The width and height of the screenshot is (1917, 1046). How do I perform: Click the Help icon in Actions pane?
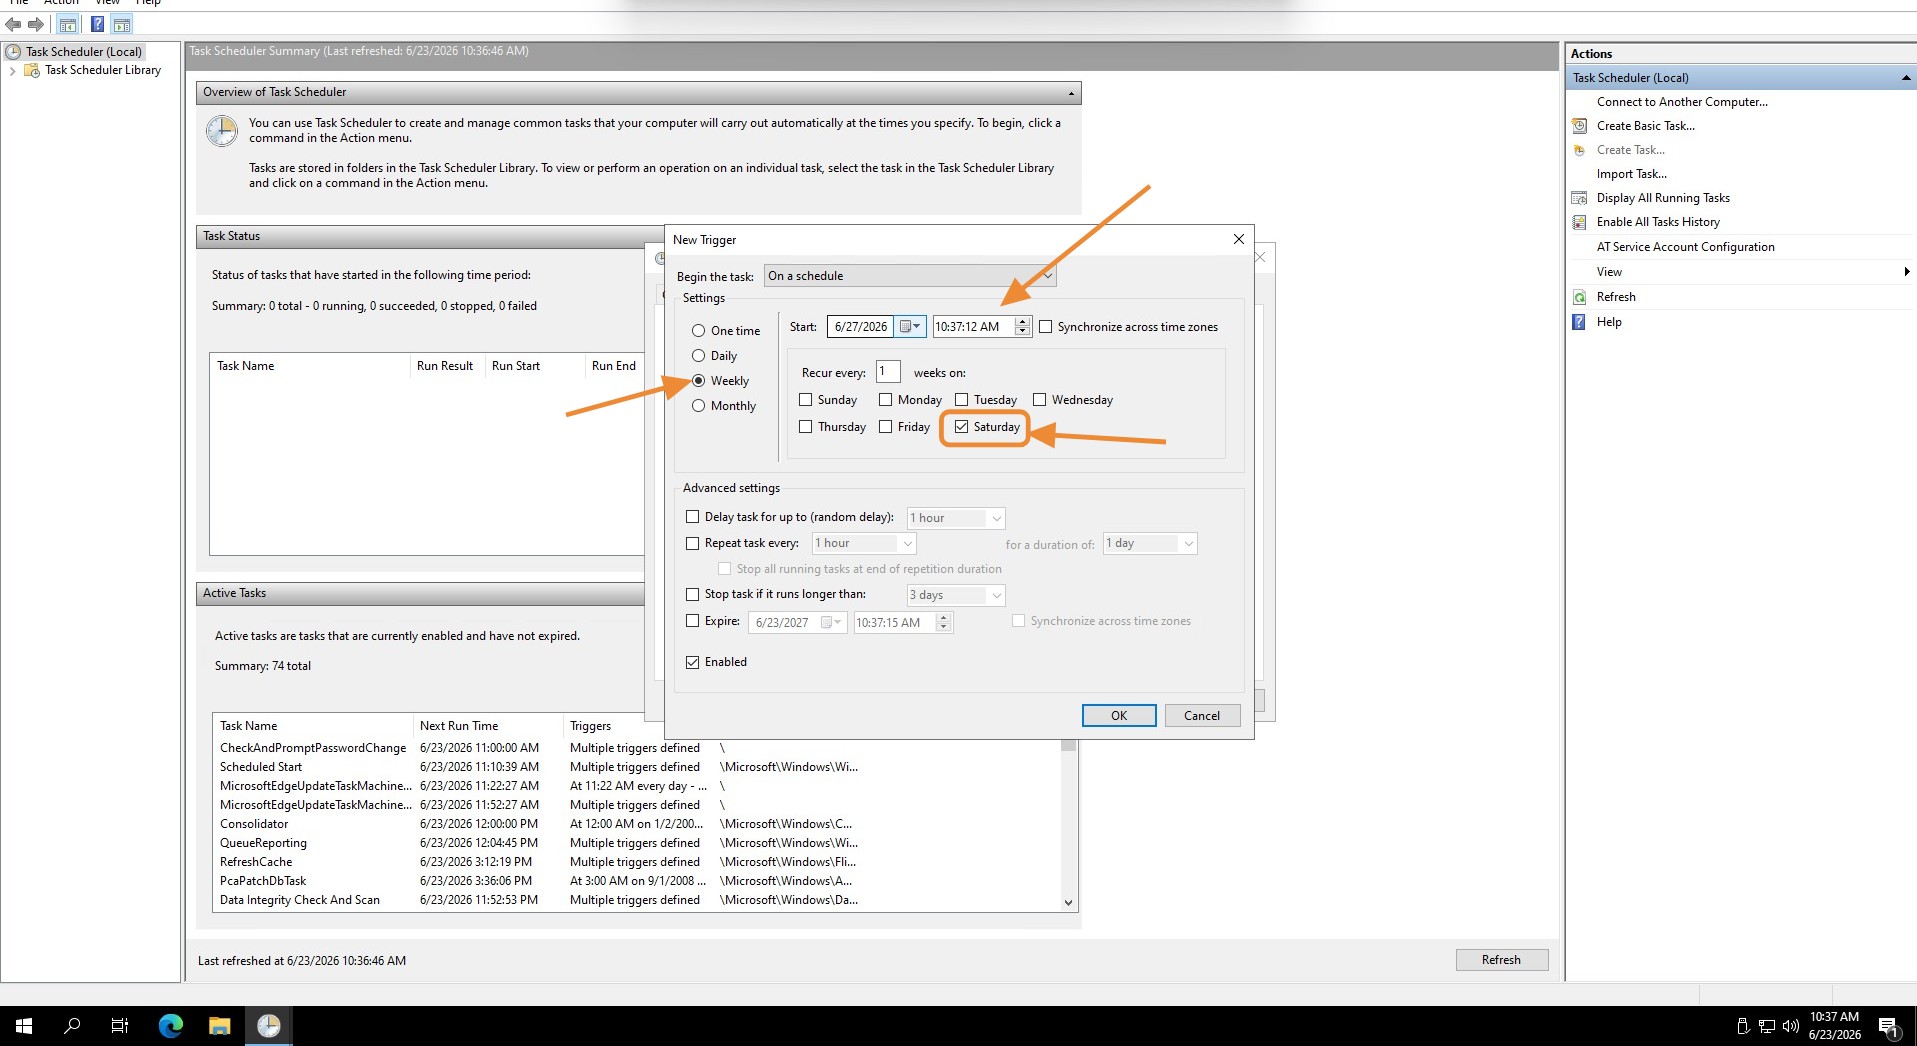(1579, 322)
